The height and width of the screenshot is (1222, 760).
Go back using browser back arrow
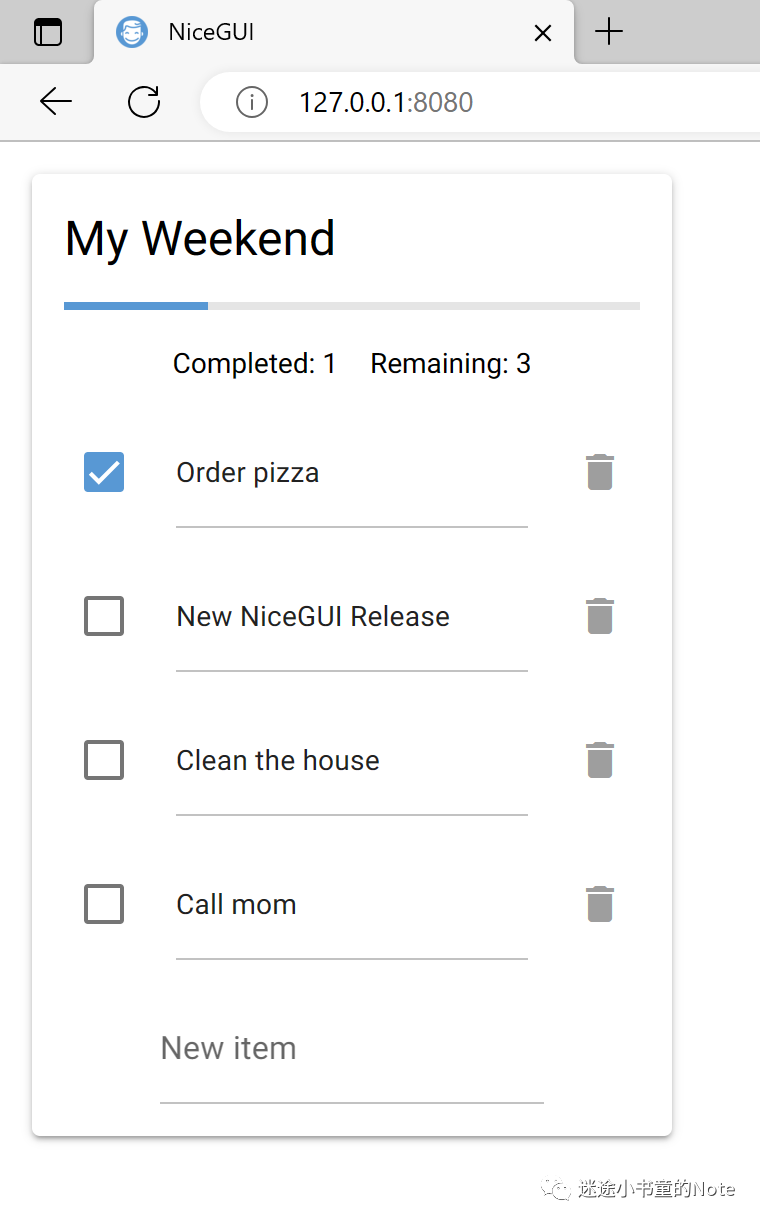tap(55, 101)
